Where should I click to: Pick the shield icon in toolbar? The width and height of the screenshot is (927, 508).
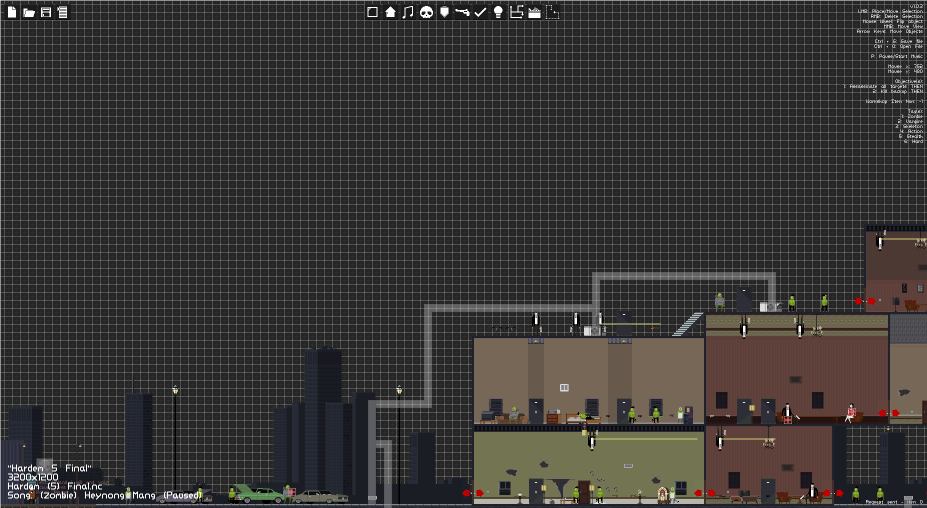click(445, 12)
